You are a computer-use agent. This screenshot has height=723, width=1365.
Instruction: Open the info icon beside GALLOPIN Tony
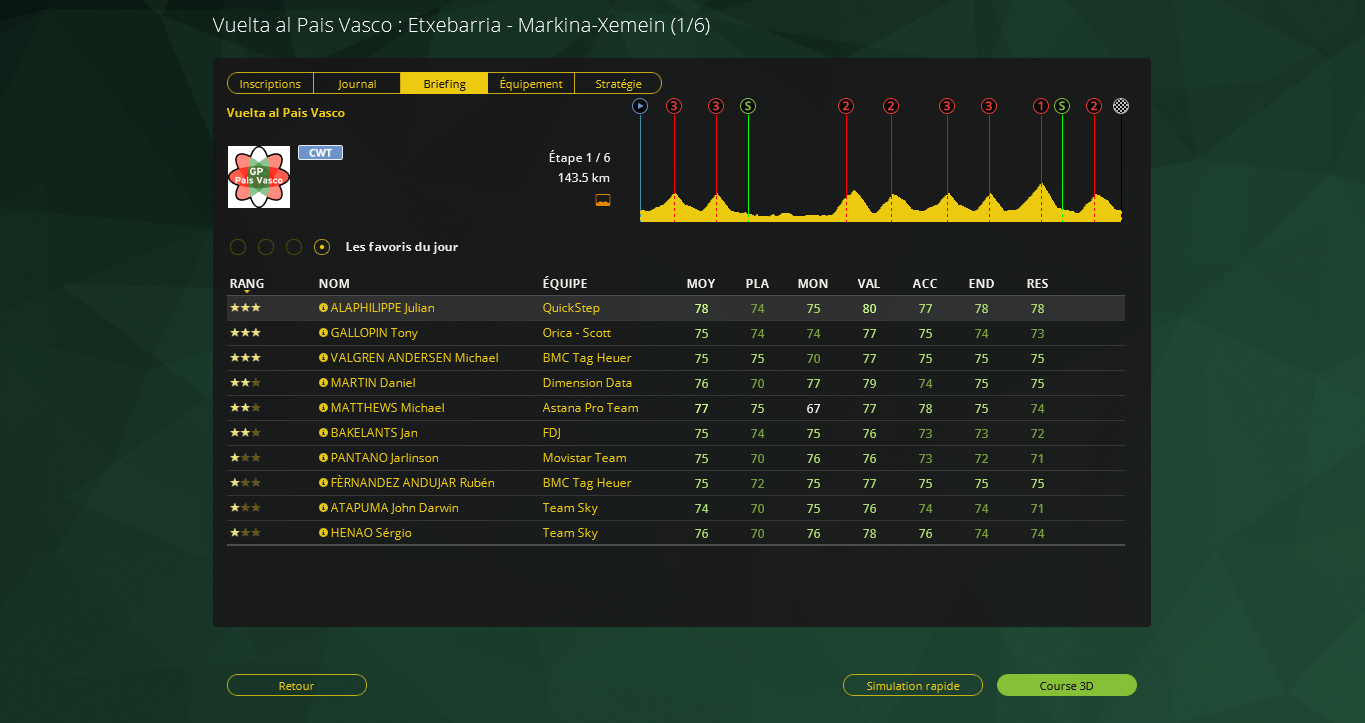click(x=323, y=333)
